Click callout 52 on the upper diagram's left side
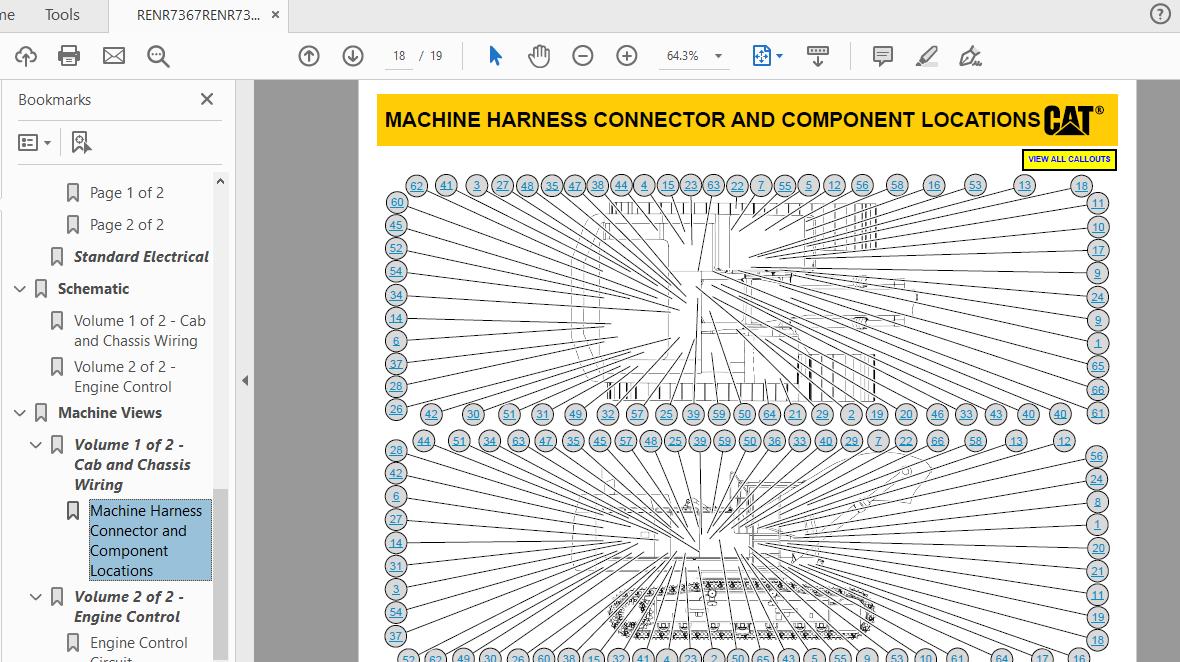This screenshot has width=1180, height=662. click(x=397, y=248)
